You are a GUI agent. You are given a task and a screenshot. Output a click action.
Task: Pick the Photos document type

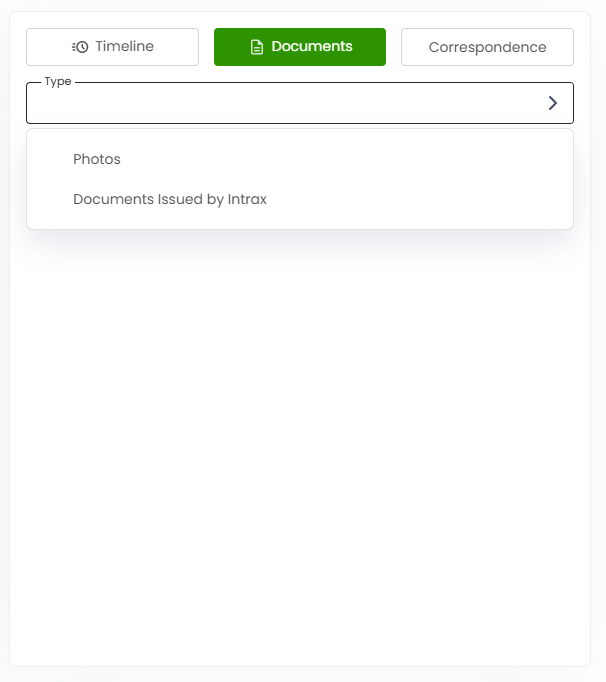(97, 159)
